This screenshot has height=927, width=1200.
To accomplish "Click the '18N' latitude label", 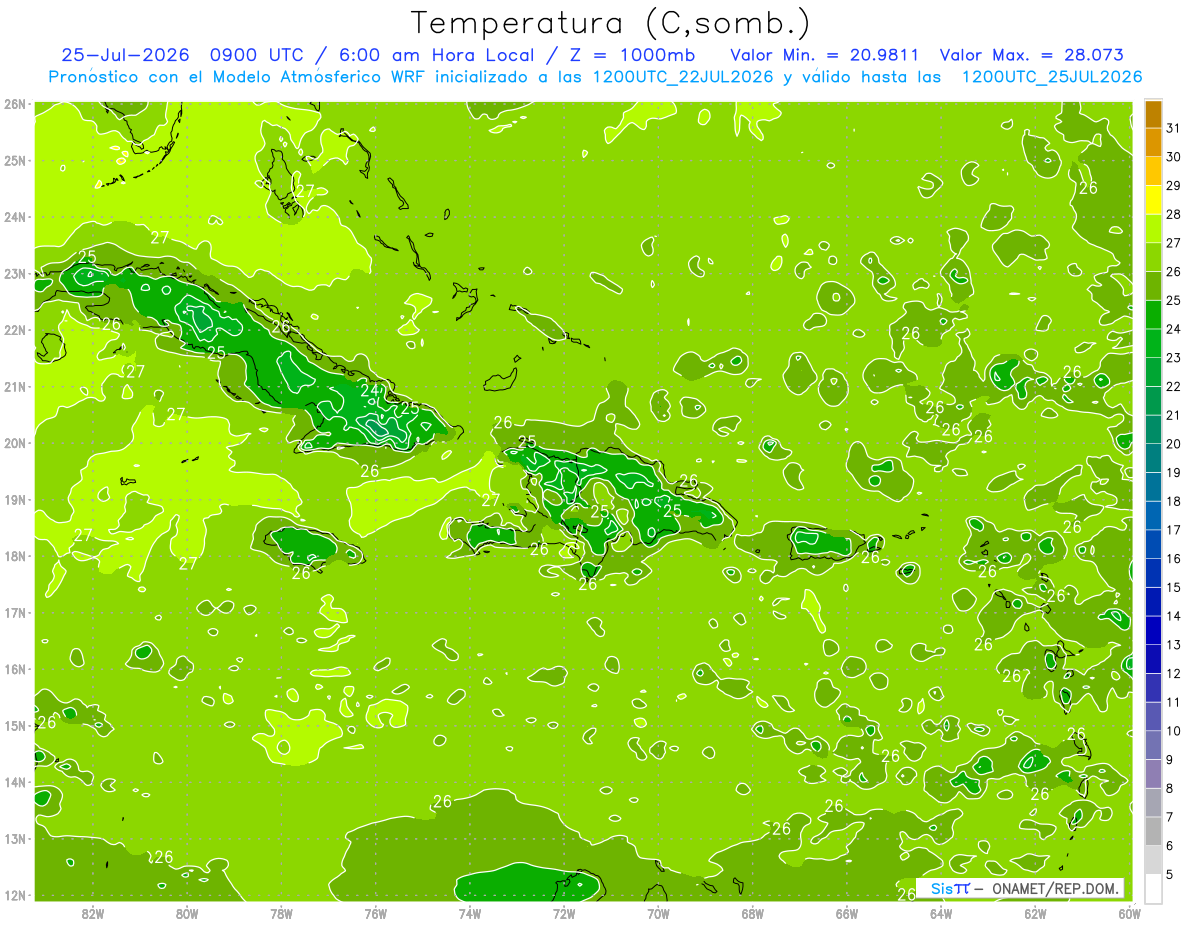I will point(14,556).
